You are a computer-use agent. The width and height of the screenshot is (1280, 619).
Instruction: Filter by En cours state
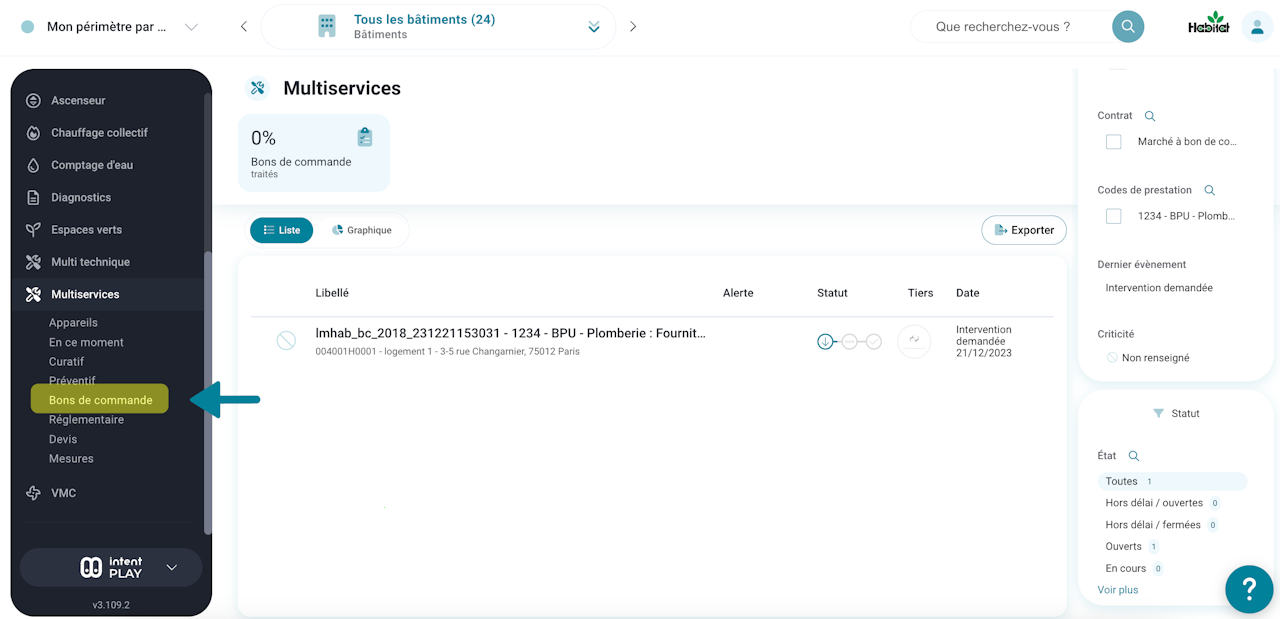[1133, 569]
